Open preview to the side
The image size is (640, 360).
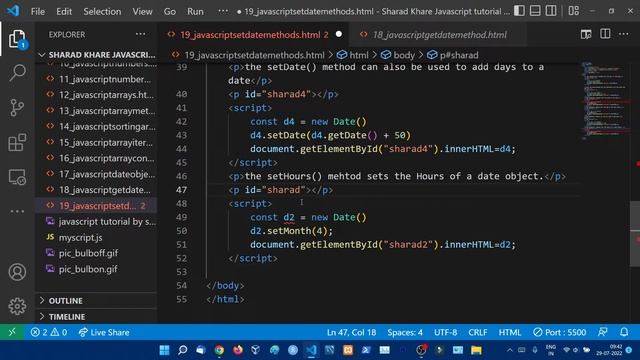[x=586, y=35]
